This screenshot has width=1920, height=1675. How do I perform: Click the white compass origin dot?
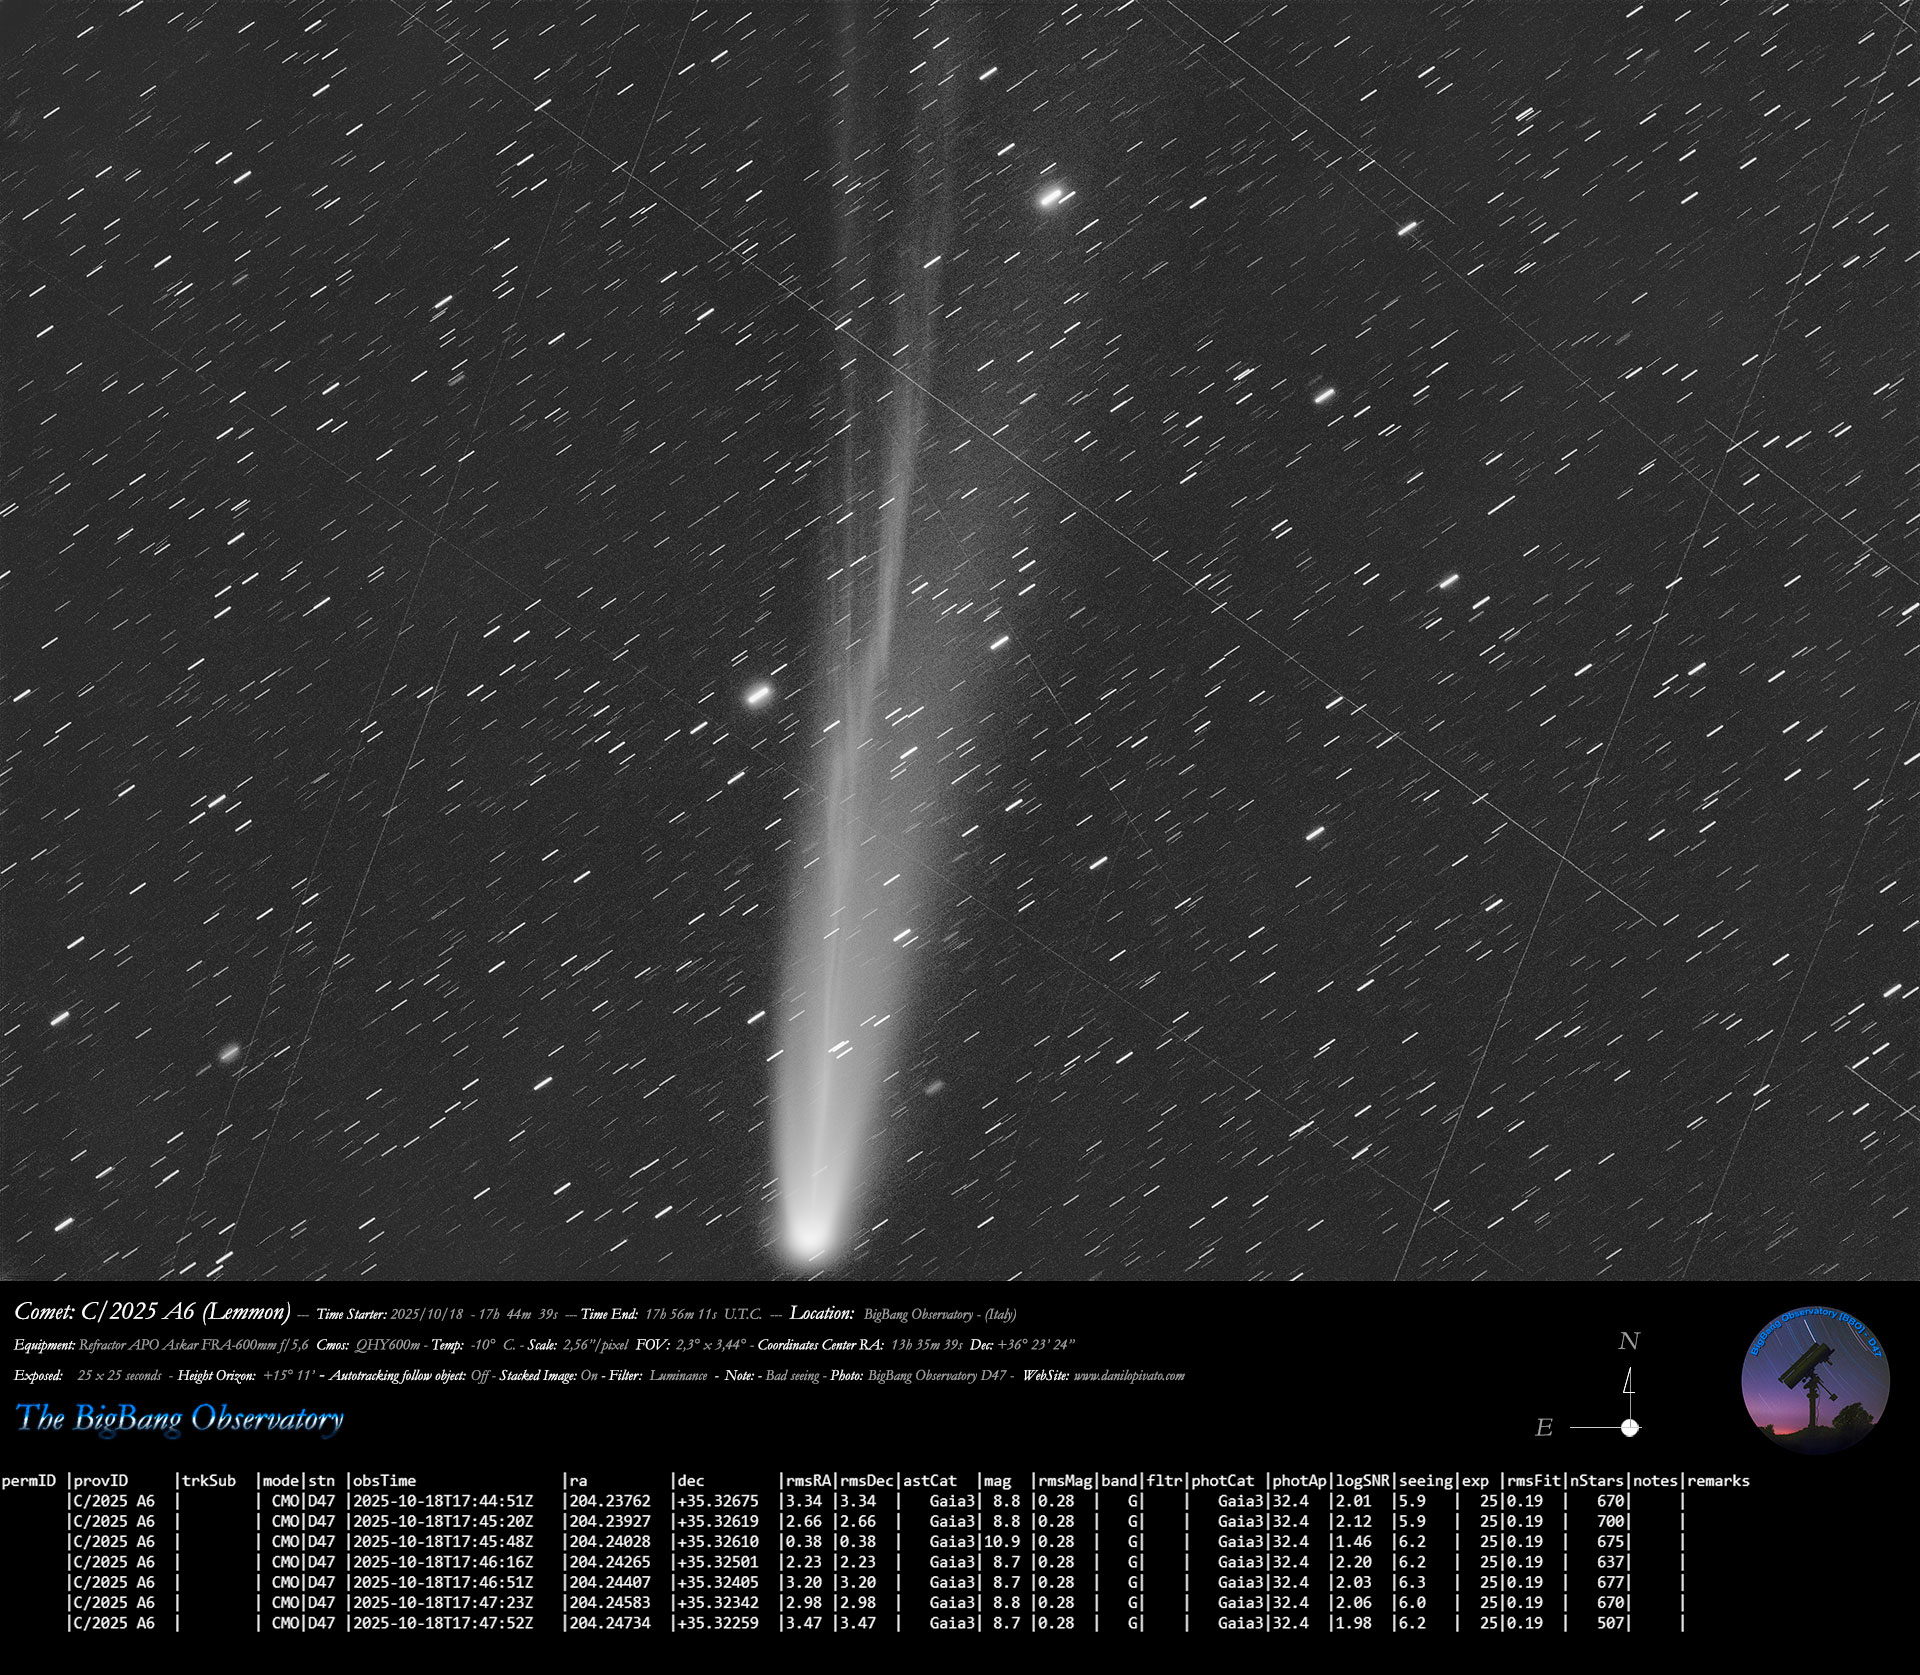1630,1427
